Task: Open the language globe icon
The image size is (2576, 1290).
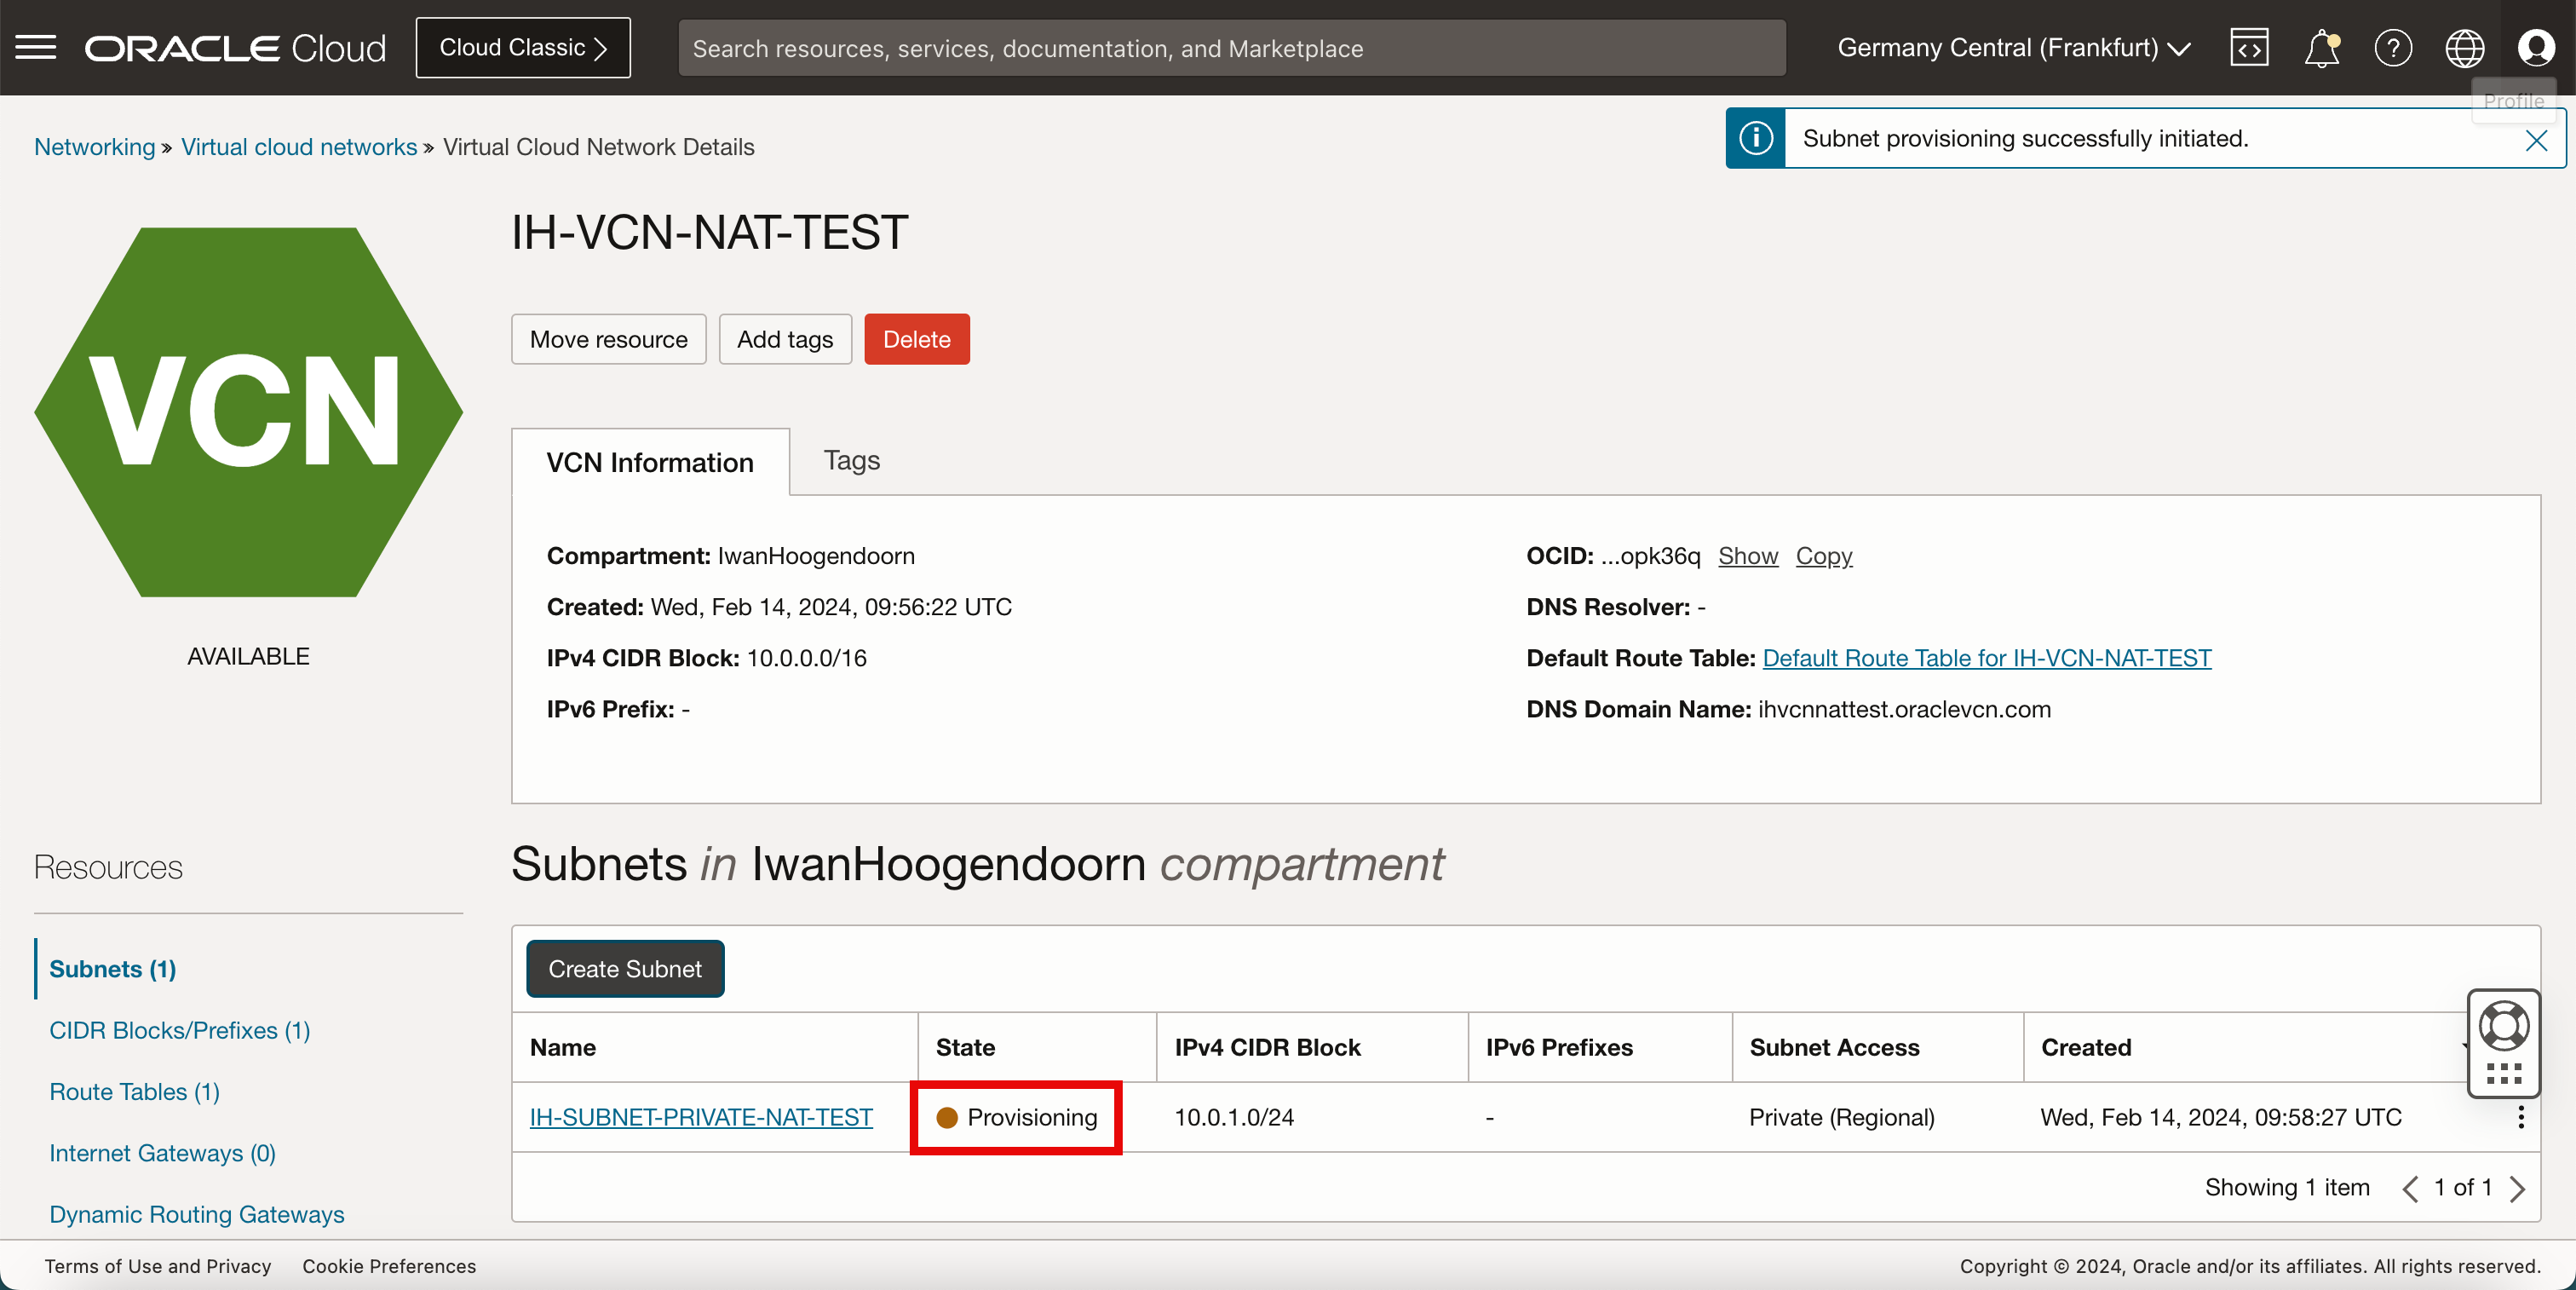Action: [x=2464, y=47]
